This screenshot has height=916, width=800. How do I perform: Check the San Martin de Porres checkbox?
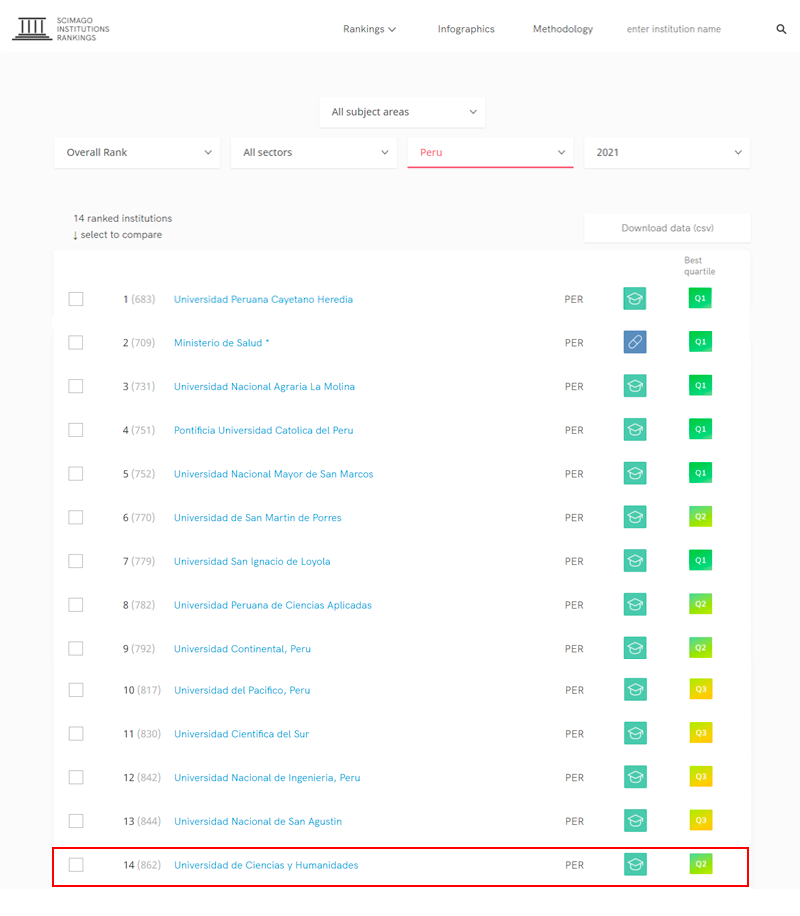[75, 518]
